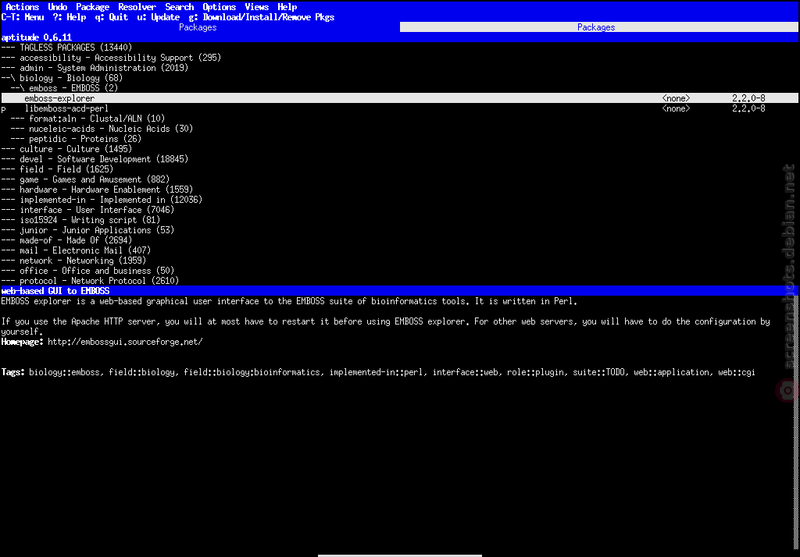This screenshot has height=557, width=800.
Task: Expand format:aln - Clustal/ALN (10)
Action: click(x=88, y=119)
